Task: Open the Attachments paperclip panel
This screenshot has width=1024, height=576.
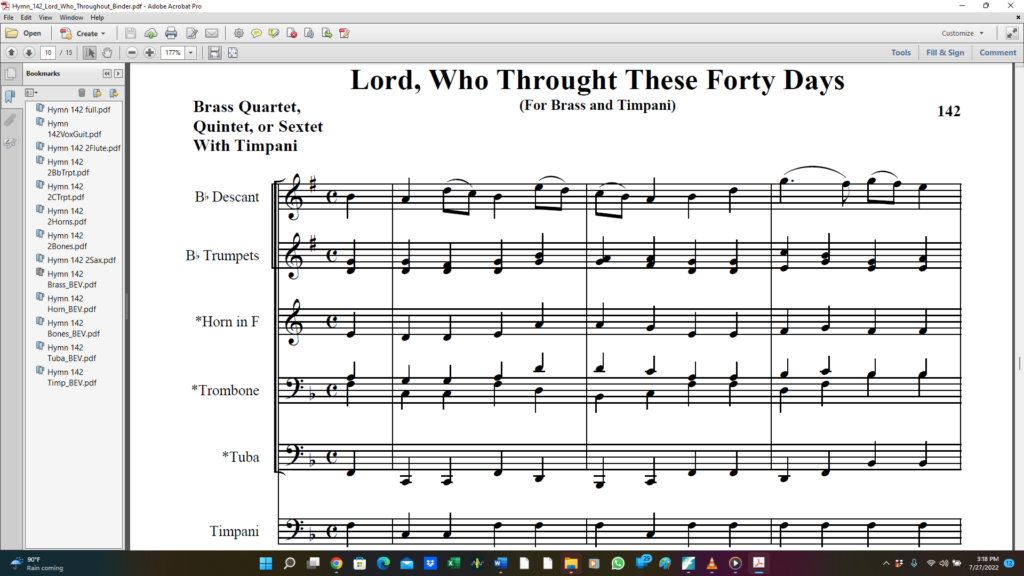Action: (10, 120)
